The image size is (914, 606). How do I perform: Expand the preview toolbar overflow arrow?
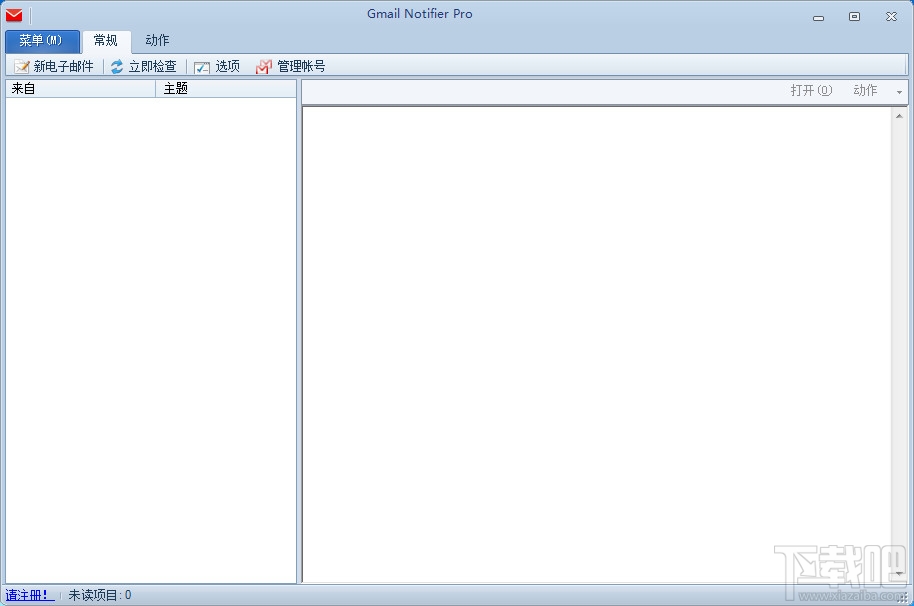(x=899, y=93)
